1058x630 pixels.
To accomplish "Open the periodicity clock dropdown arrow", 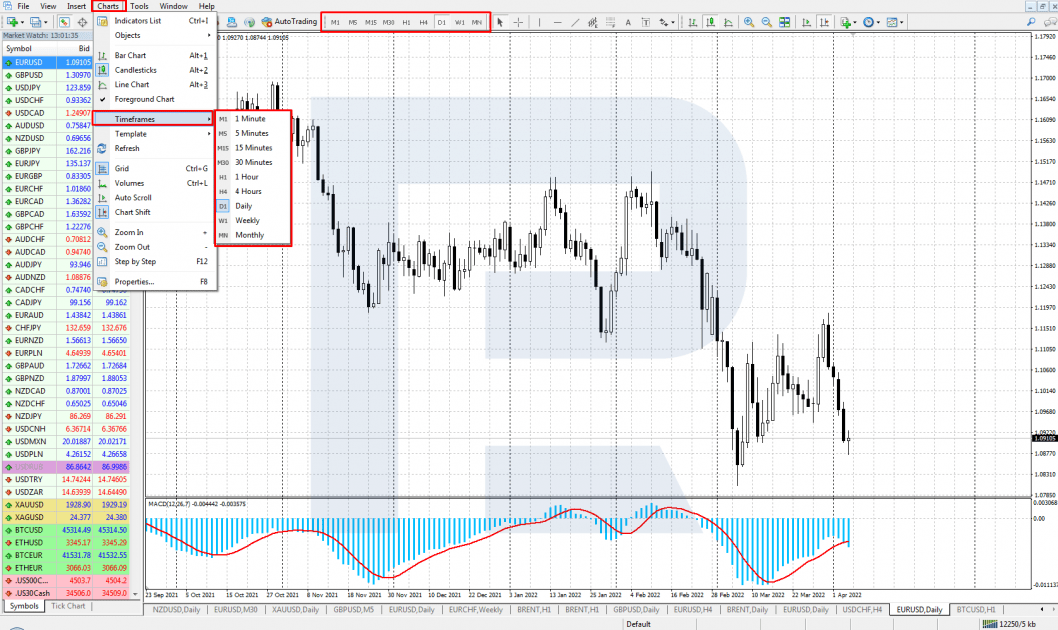I will (878, 22).
